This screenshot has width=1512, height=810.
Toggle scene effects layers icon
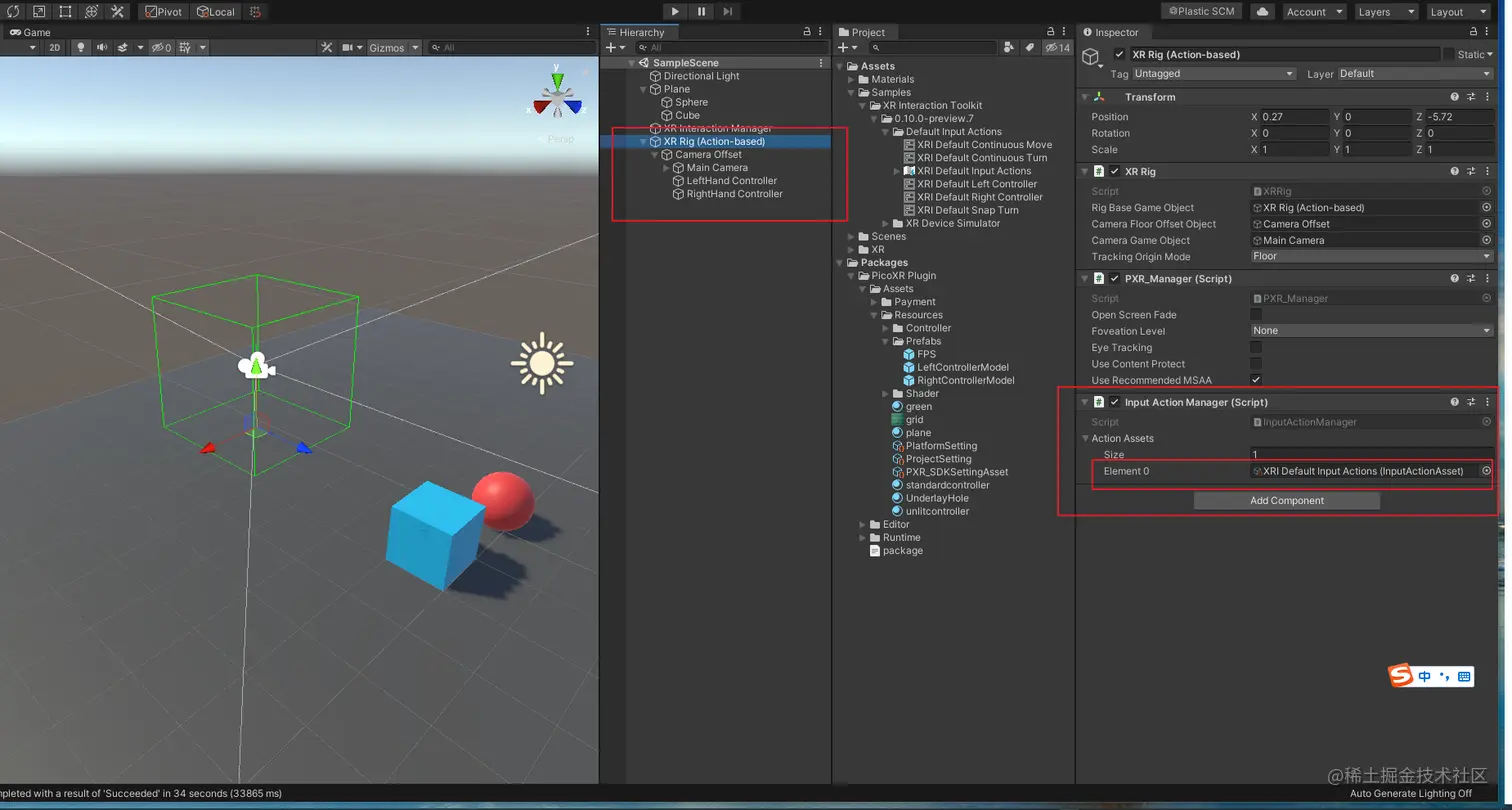point(123,47)
